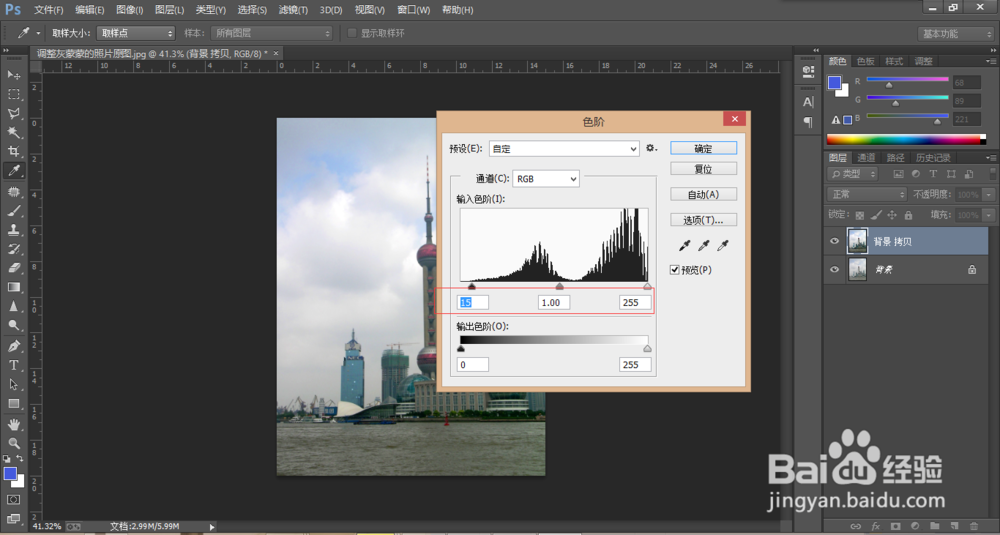The width and height of the screenshot is (1000, 535).
Task: Open the sample layers dropdown
Action: tap(272, 33)
